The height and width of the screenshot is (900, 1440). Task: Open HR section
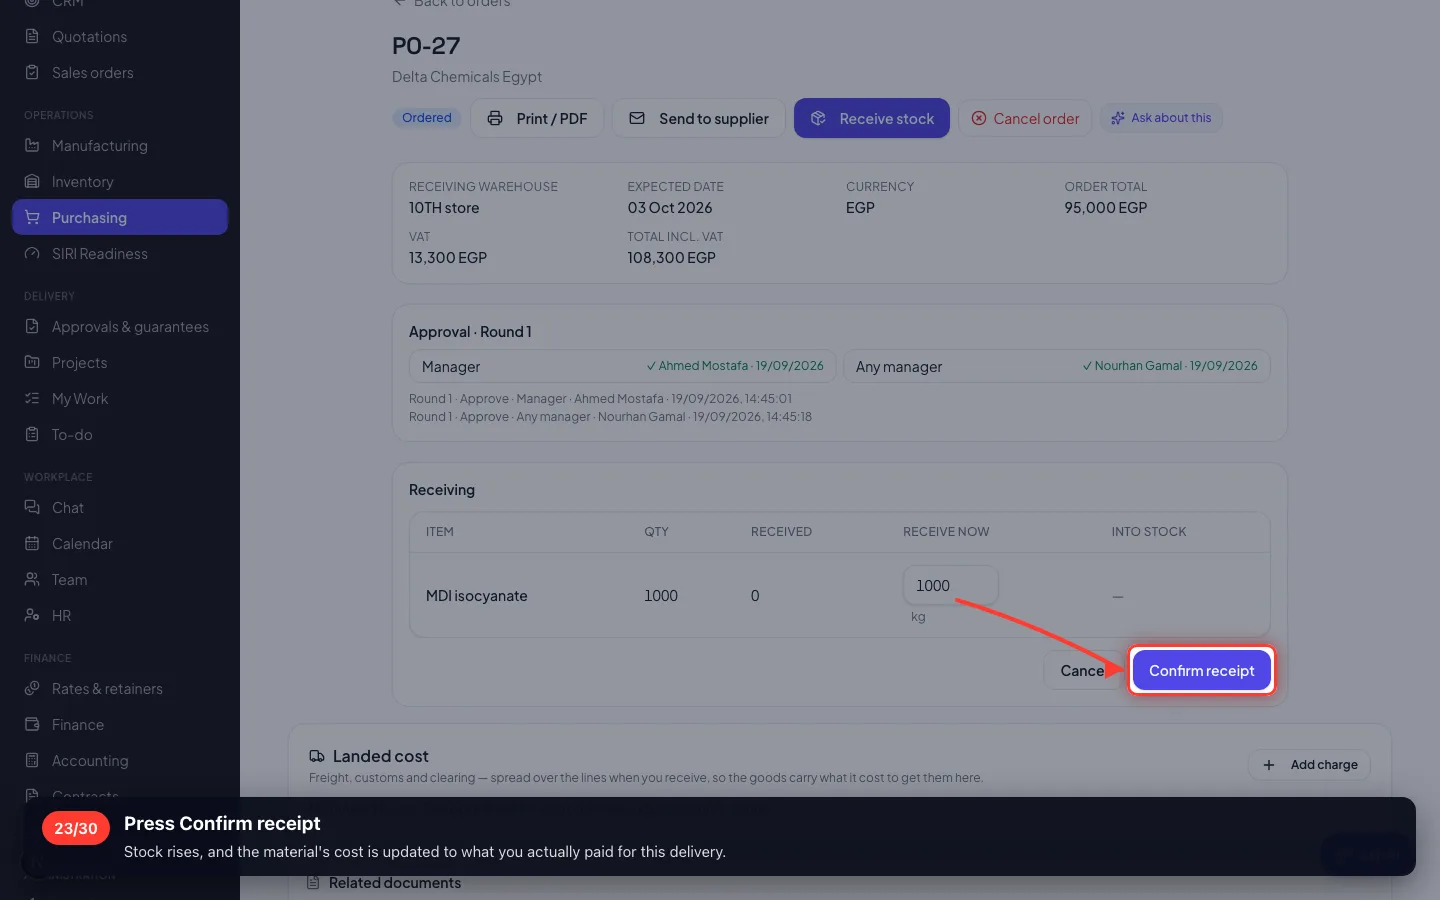tap(120, 616)
